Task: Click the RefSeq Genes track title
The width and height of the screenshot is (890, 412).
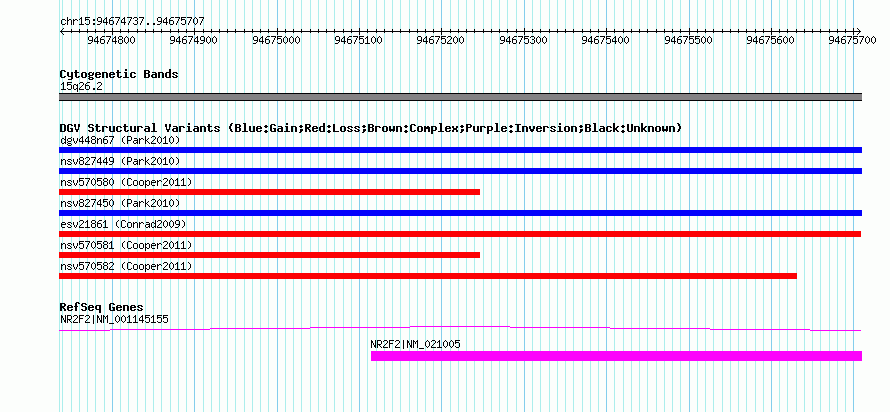Action: point(102,308)
